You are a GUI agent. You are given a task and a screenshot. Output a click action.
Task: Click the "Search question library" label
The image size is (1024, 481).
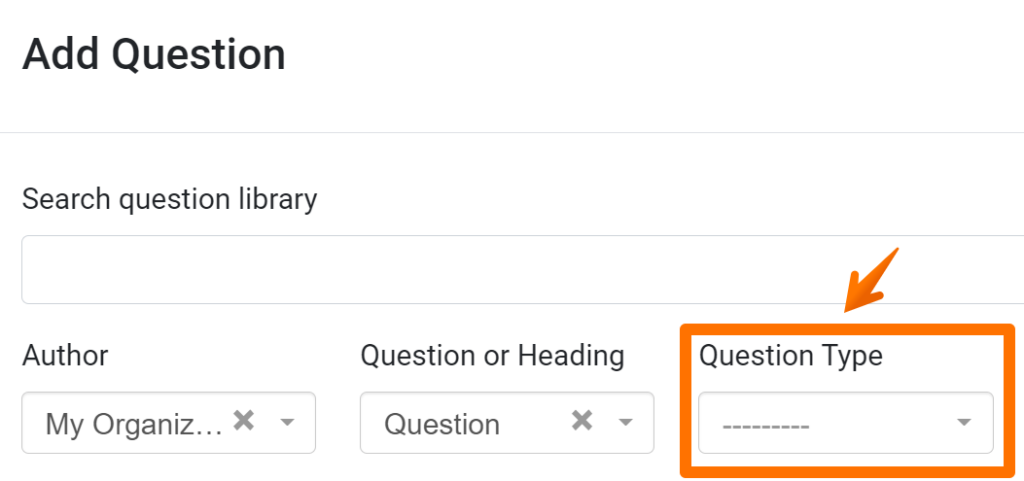tap(169, 199)
